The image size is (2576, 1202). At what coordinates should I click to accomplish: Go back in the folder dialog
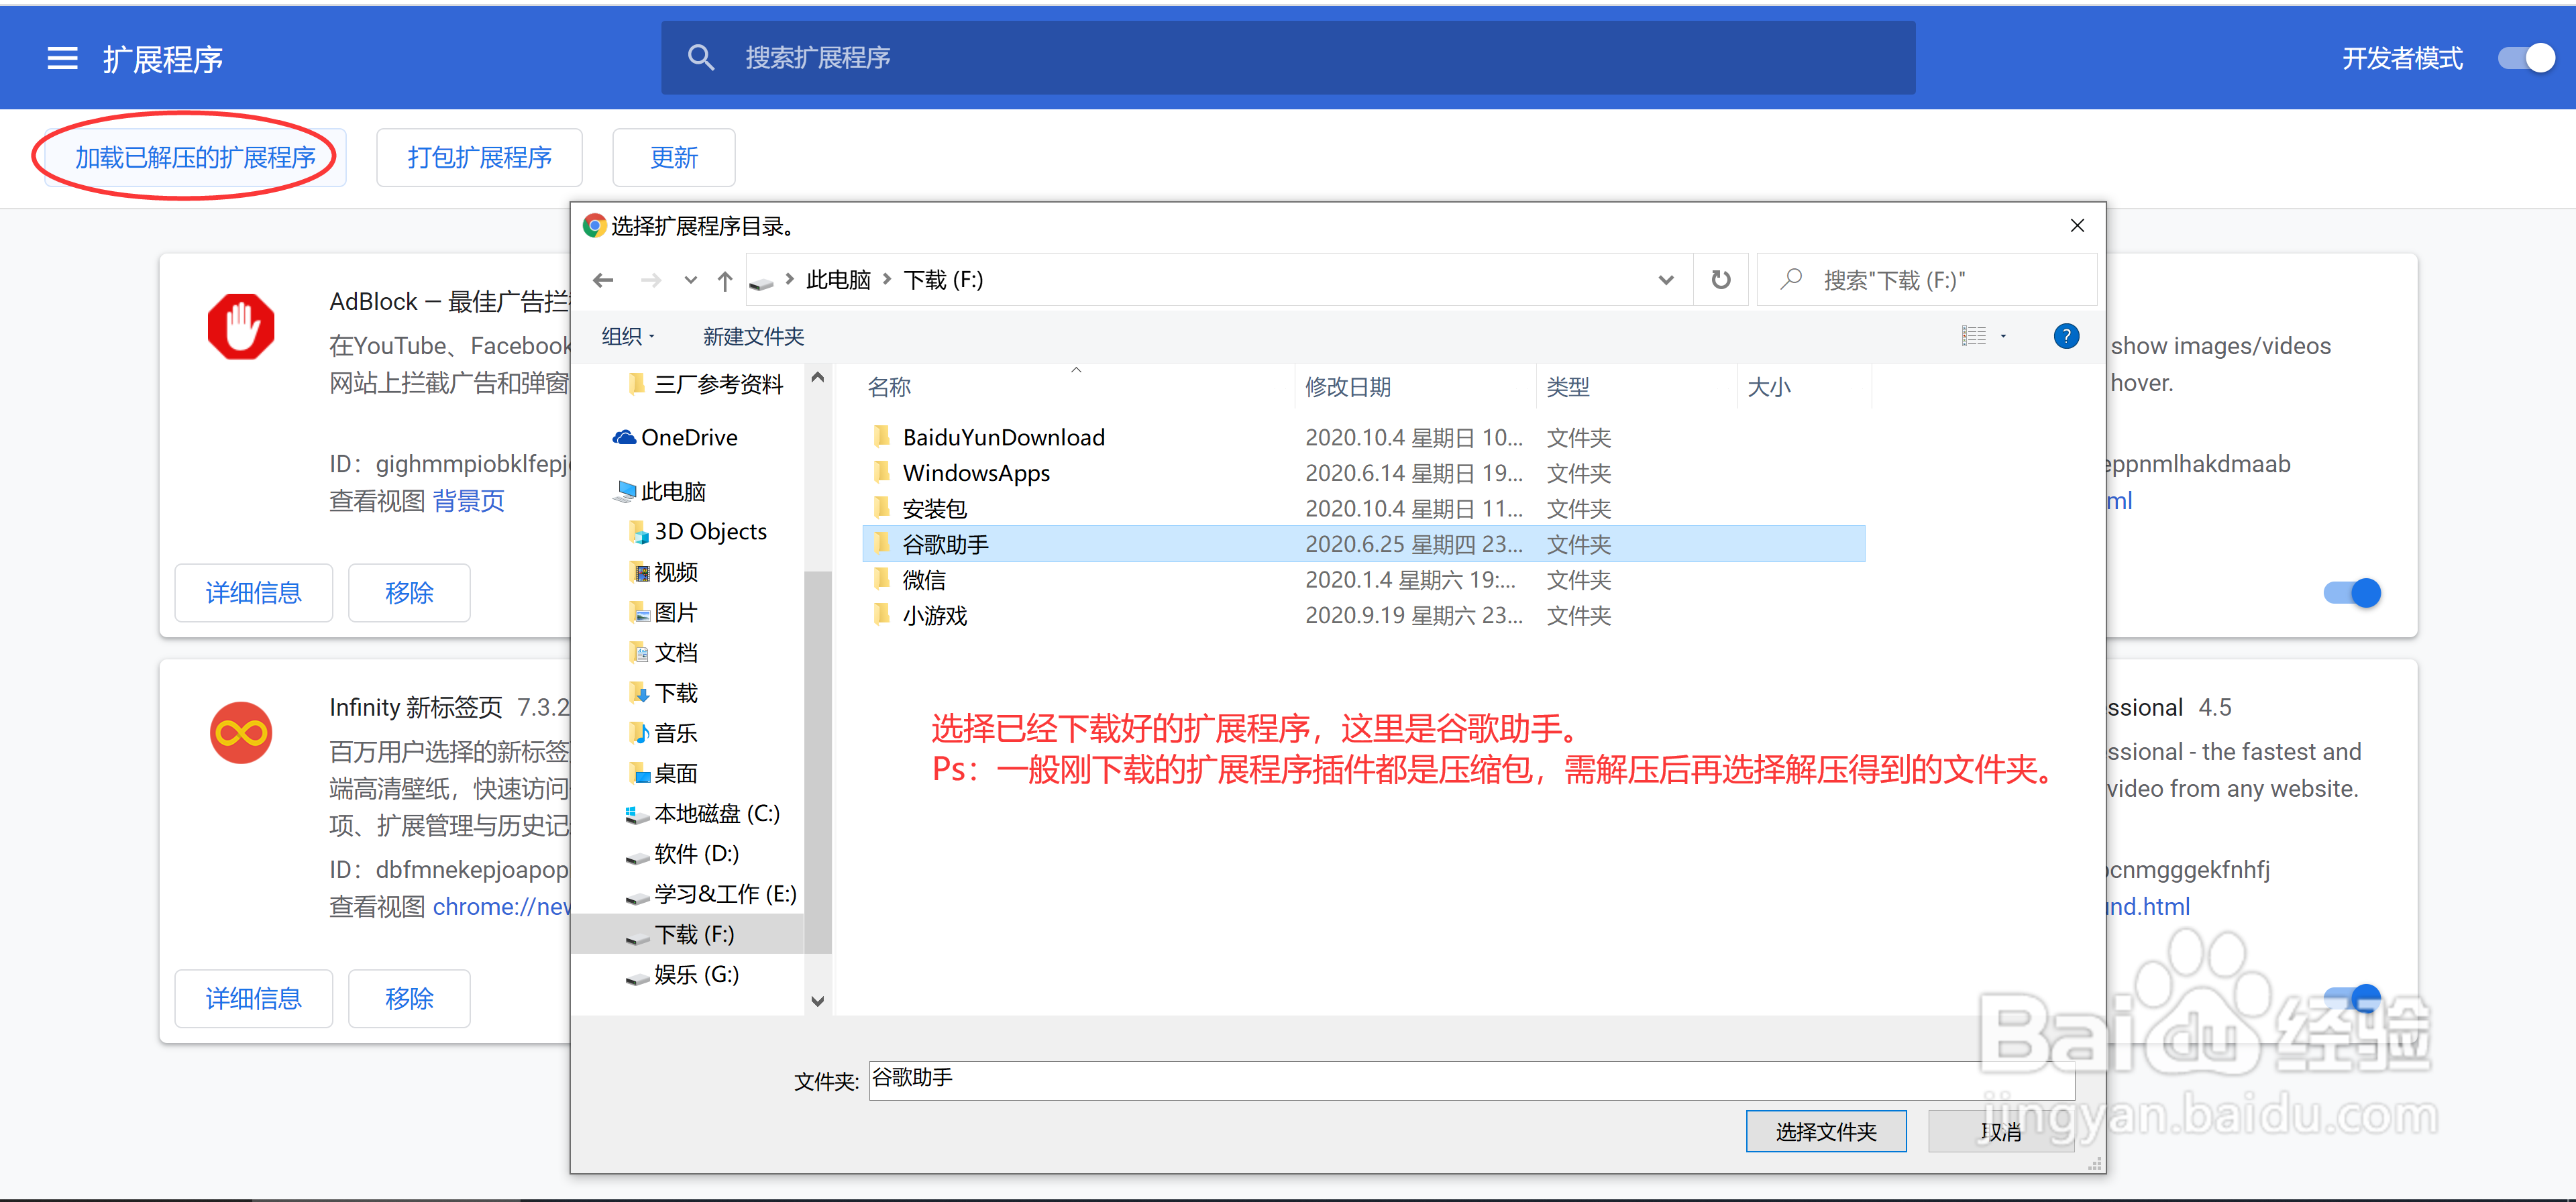tap(603, 280)
